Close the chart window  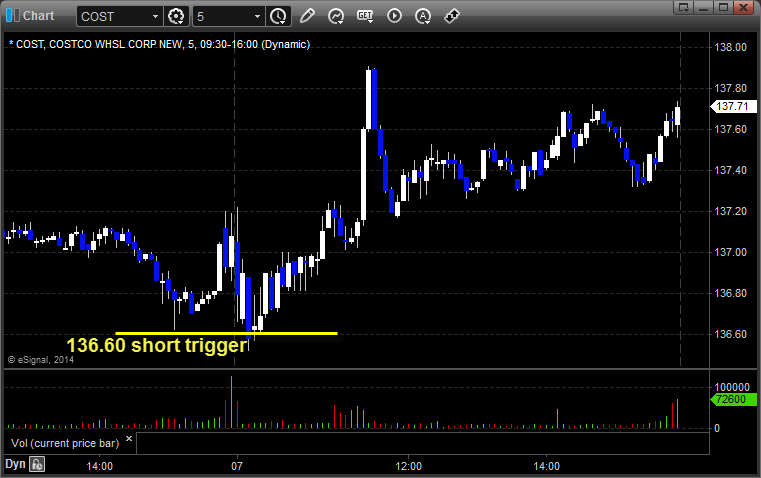tap(743, 7)
